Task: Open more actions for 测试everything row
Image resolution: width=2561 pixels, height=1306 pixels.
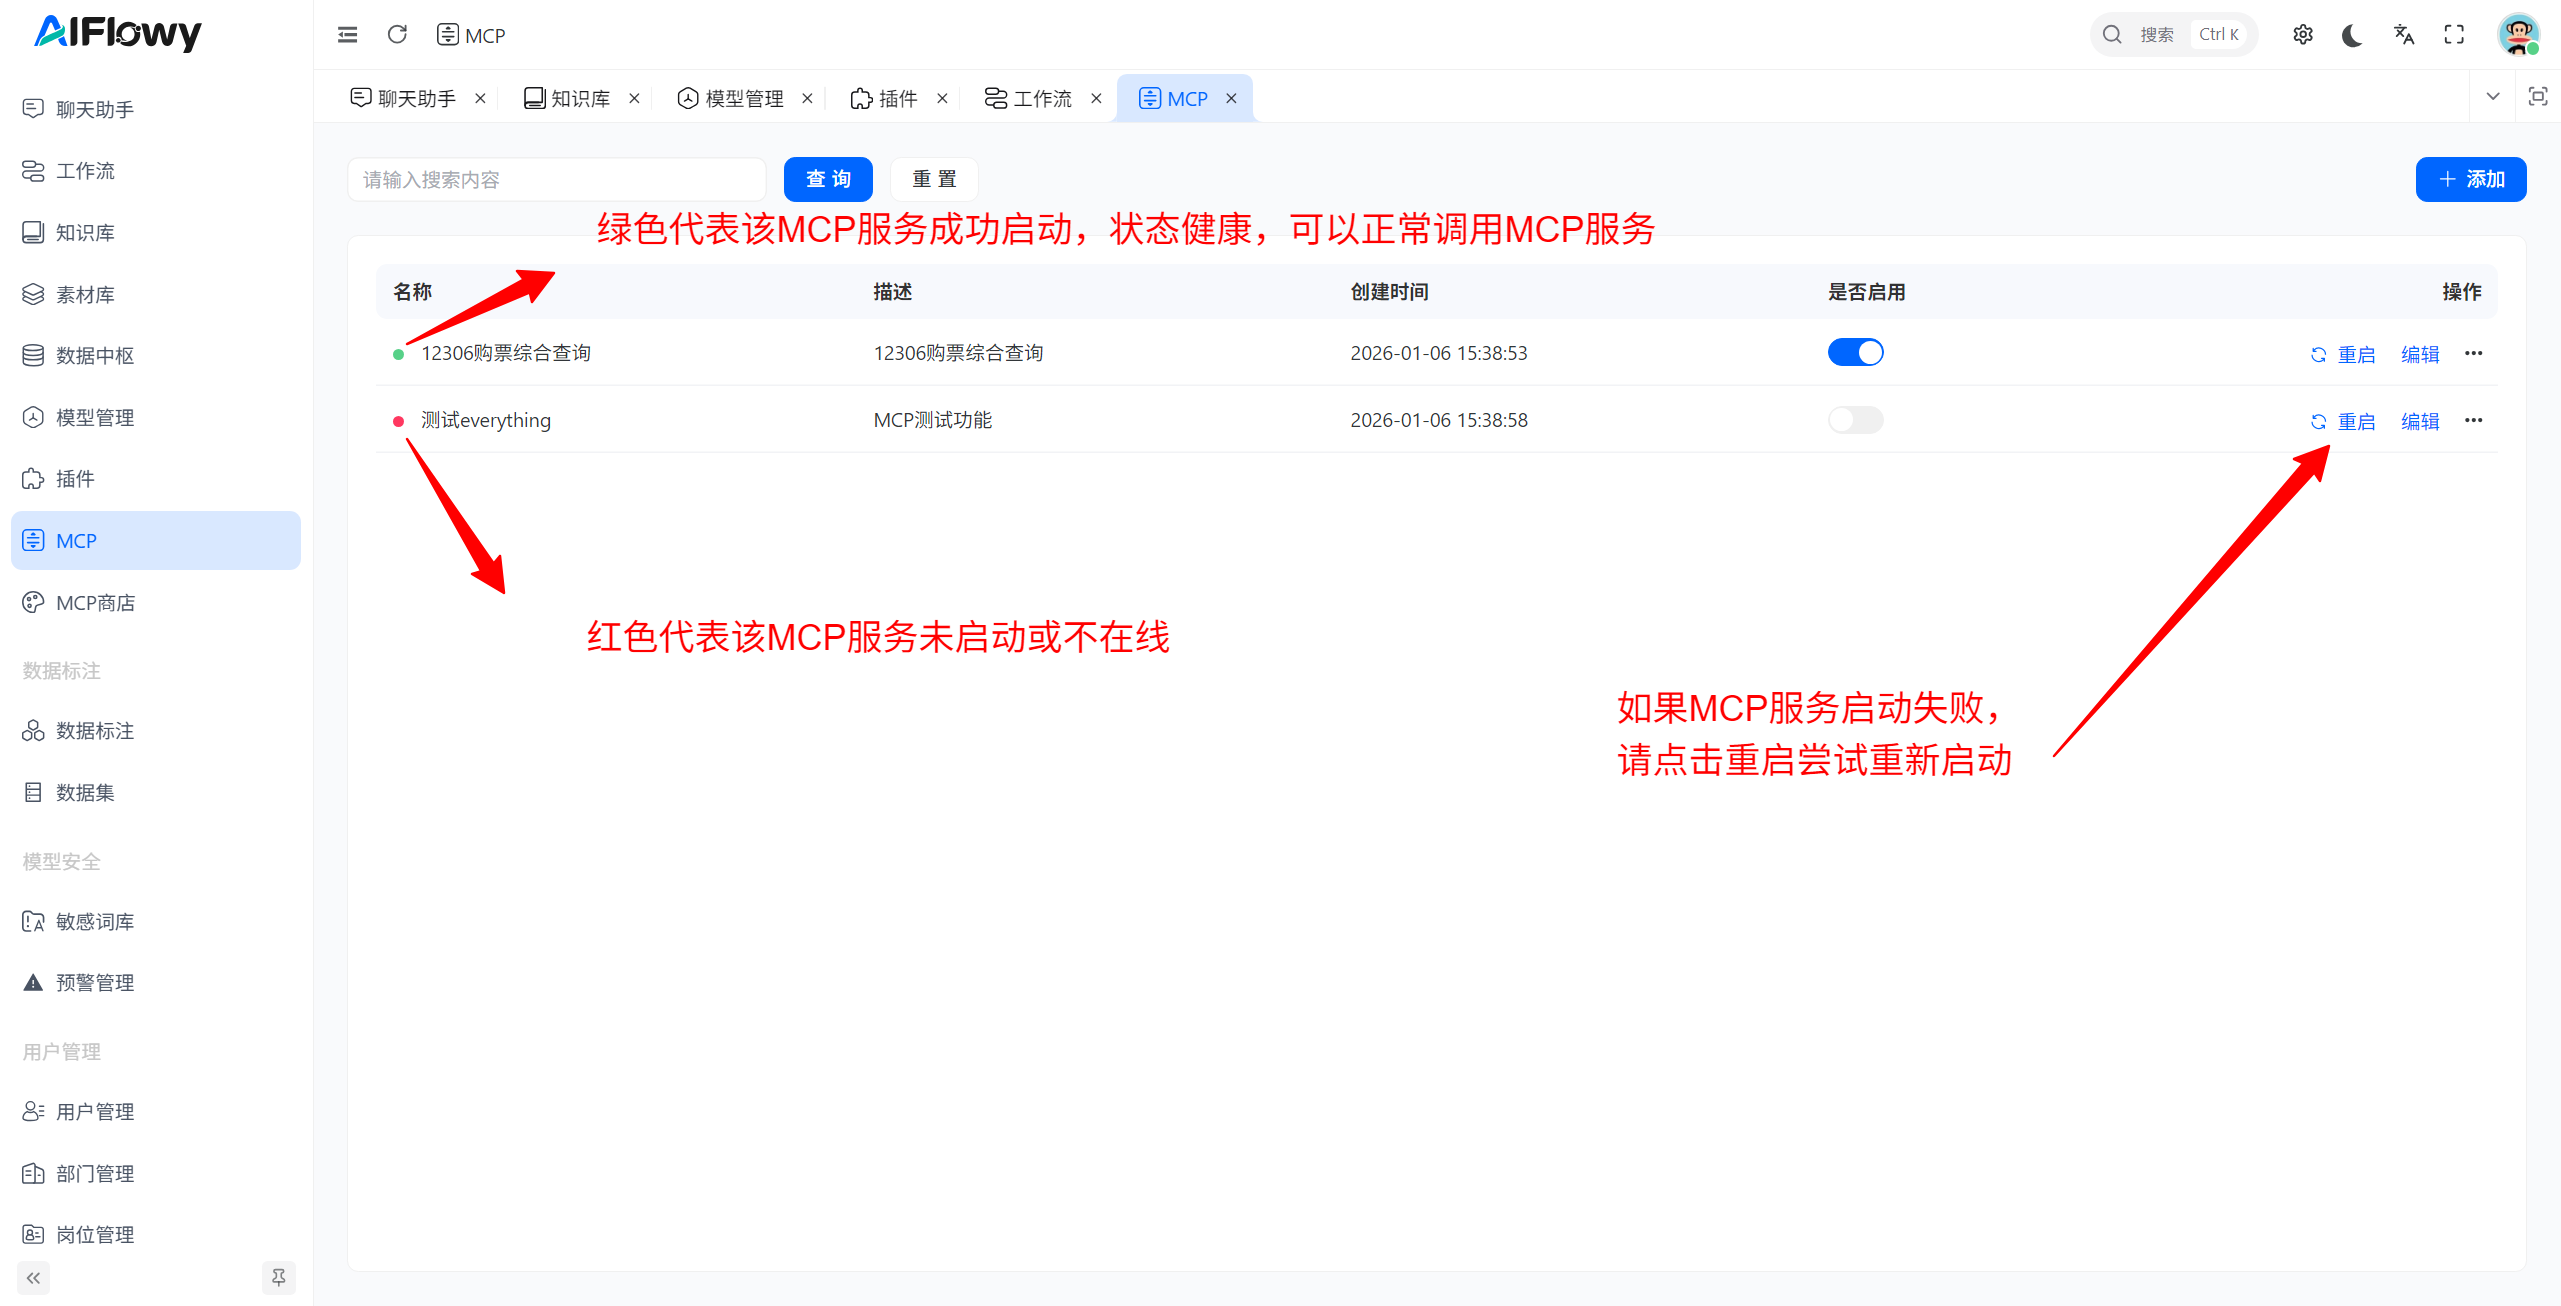Action: click(x=2474, y=420)
